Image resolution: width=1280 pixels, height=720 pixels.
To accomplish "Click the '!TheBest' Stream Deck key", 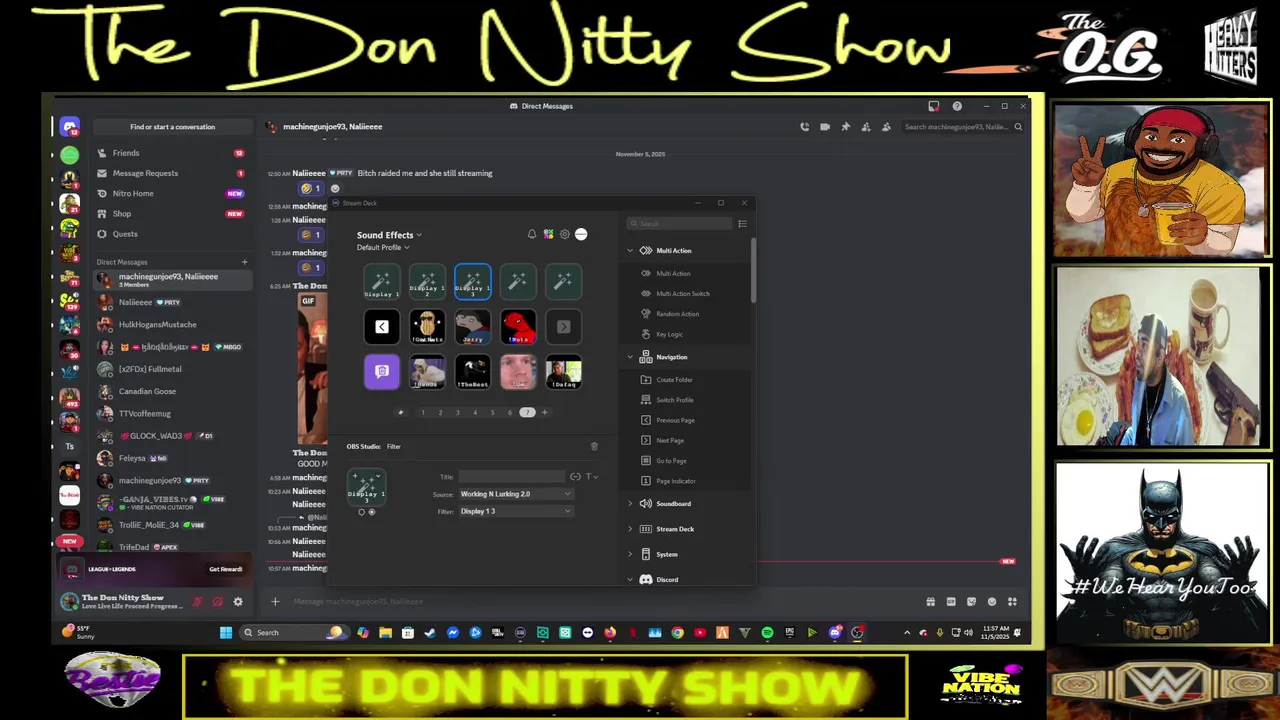I will click(473, 372).
